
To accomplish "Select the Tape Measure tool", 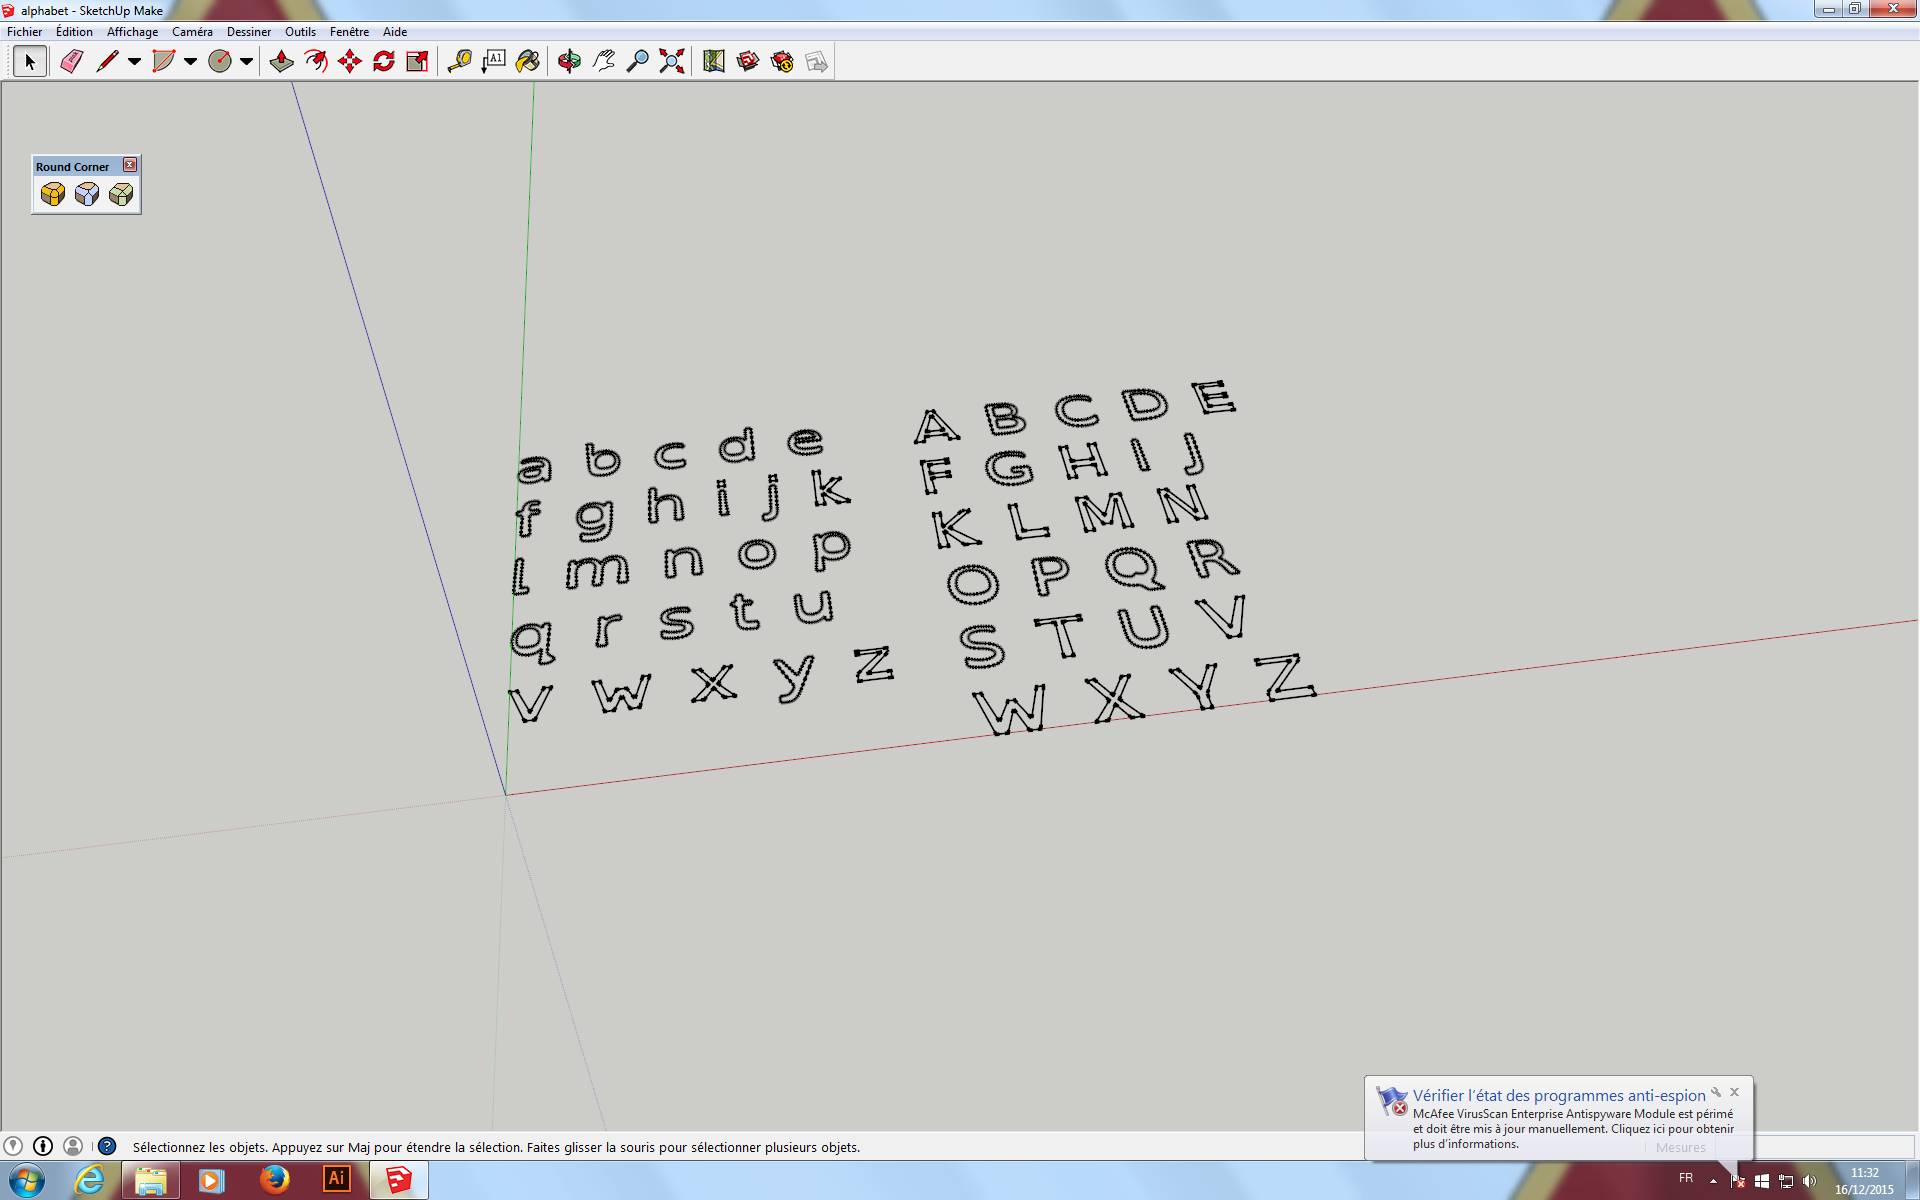I will (x=459, y=62).
